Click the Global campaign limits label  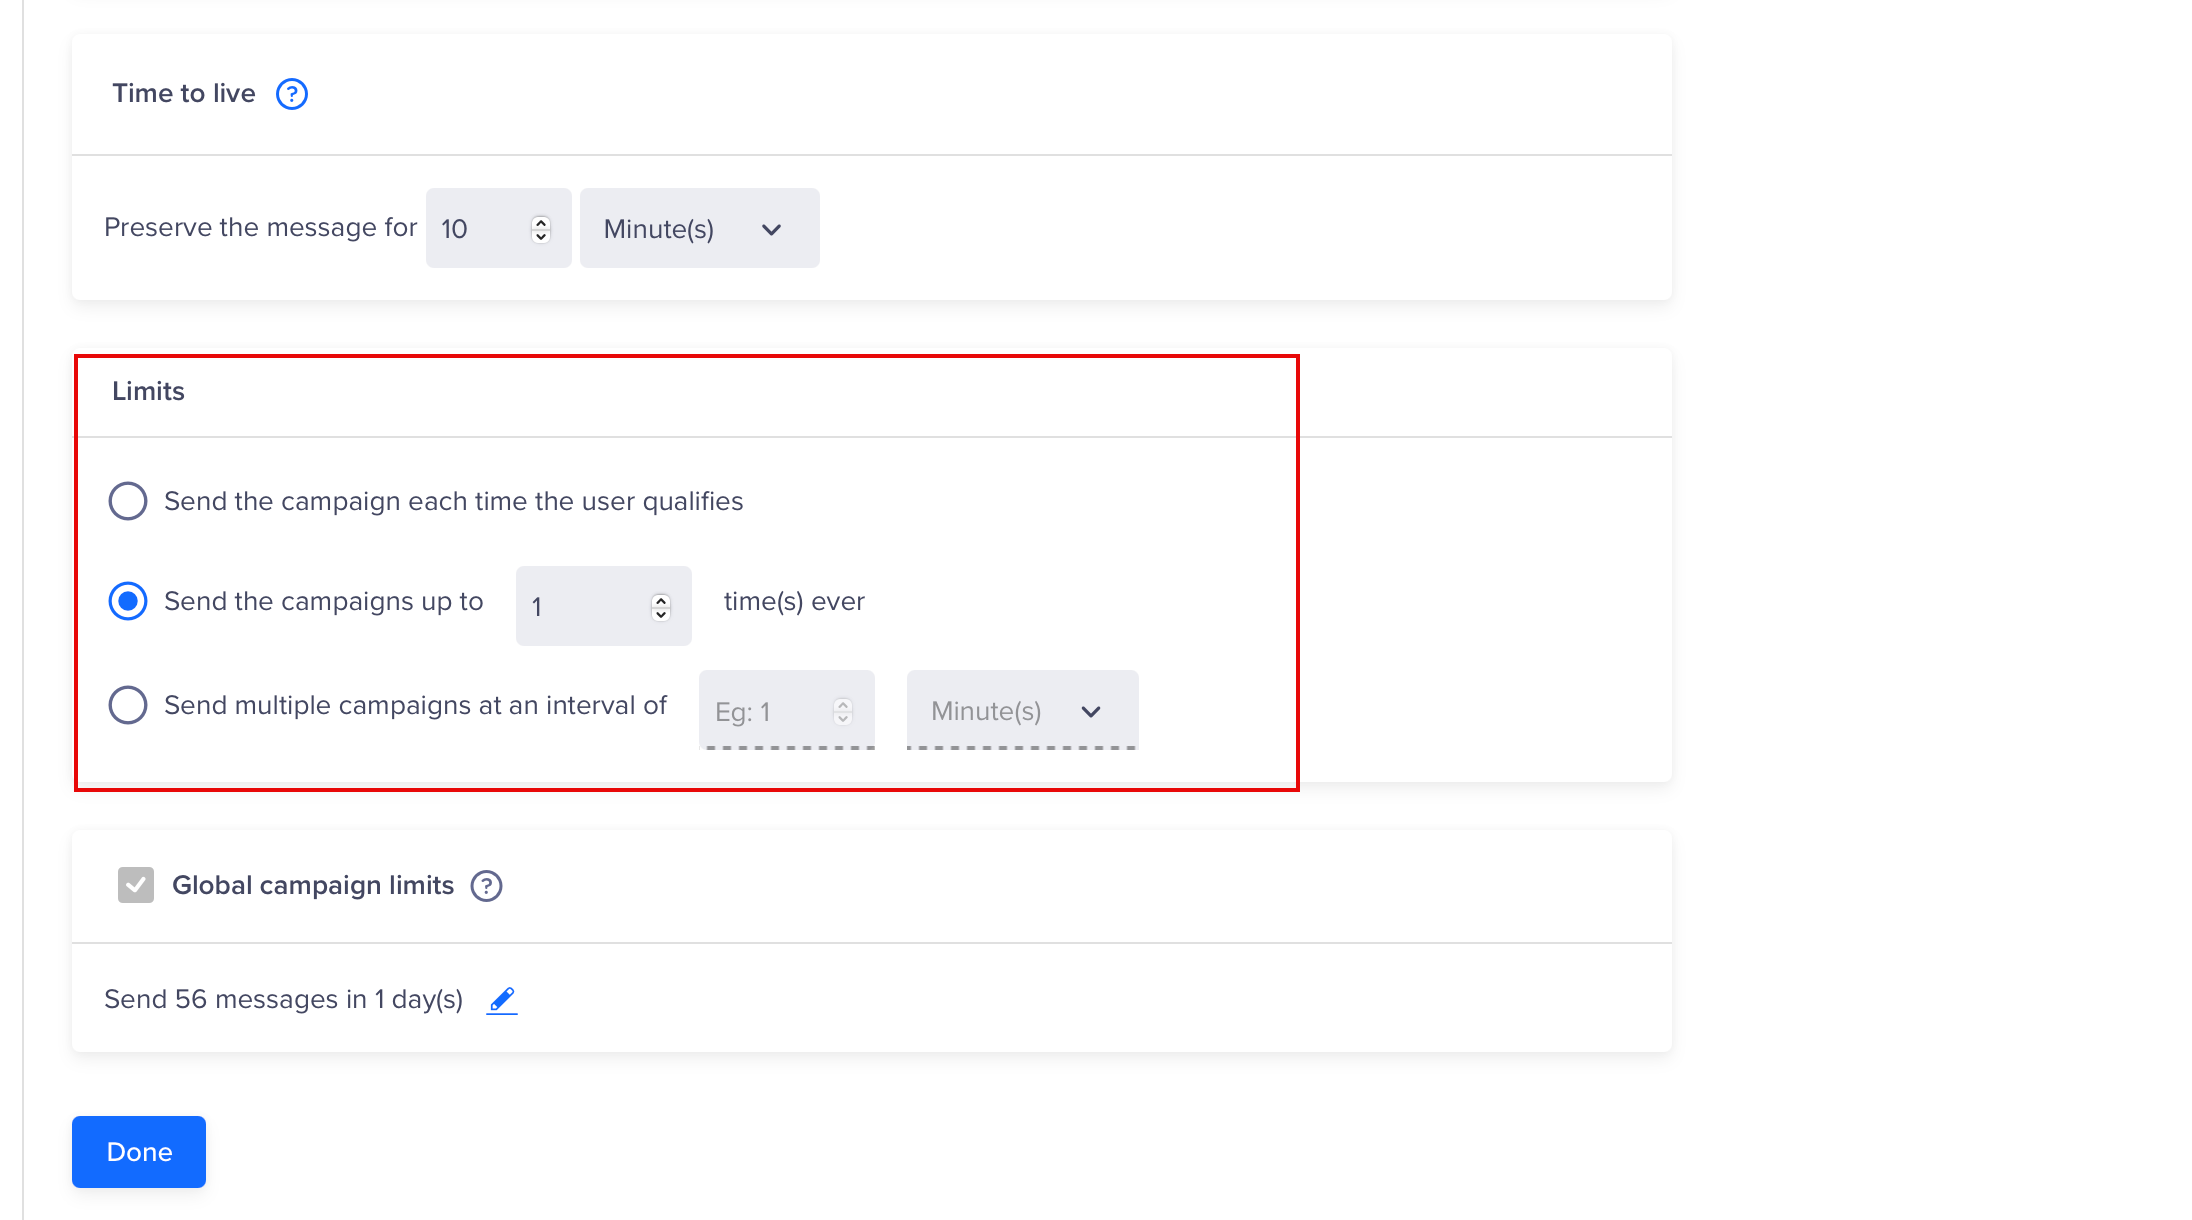(x=313, y=885)
